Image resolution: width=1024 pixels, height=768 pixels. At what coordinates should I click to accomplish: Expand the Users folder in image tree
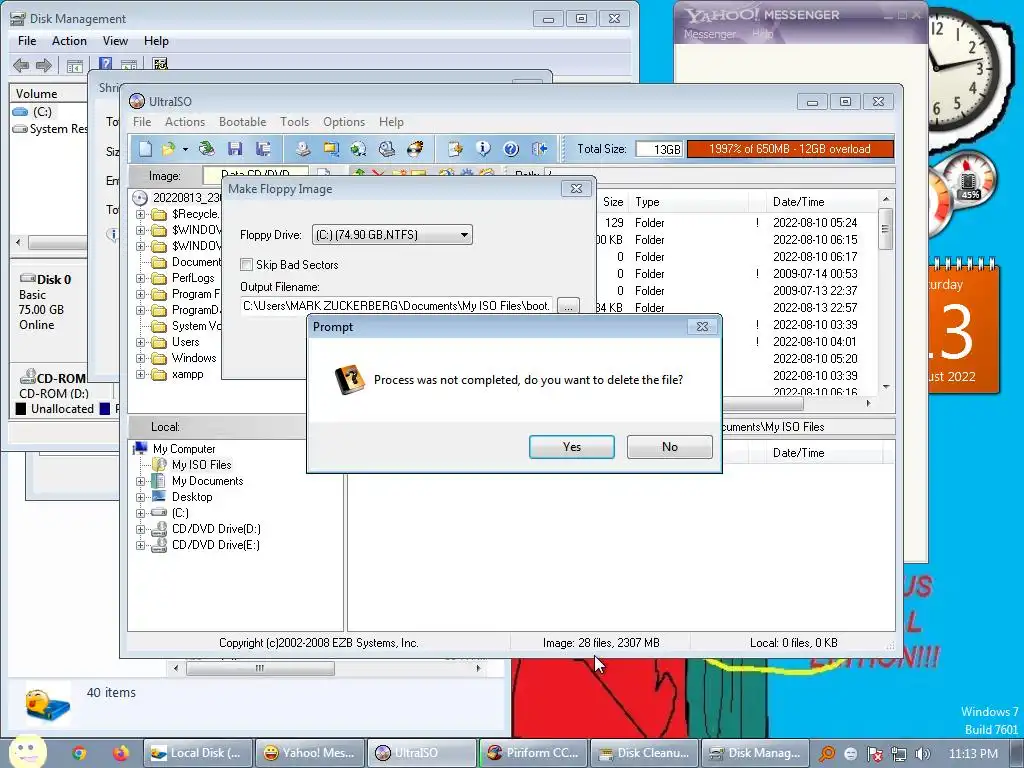point(140,342)
